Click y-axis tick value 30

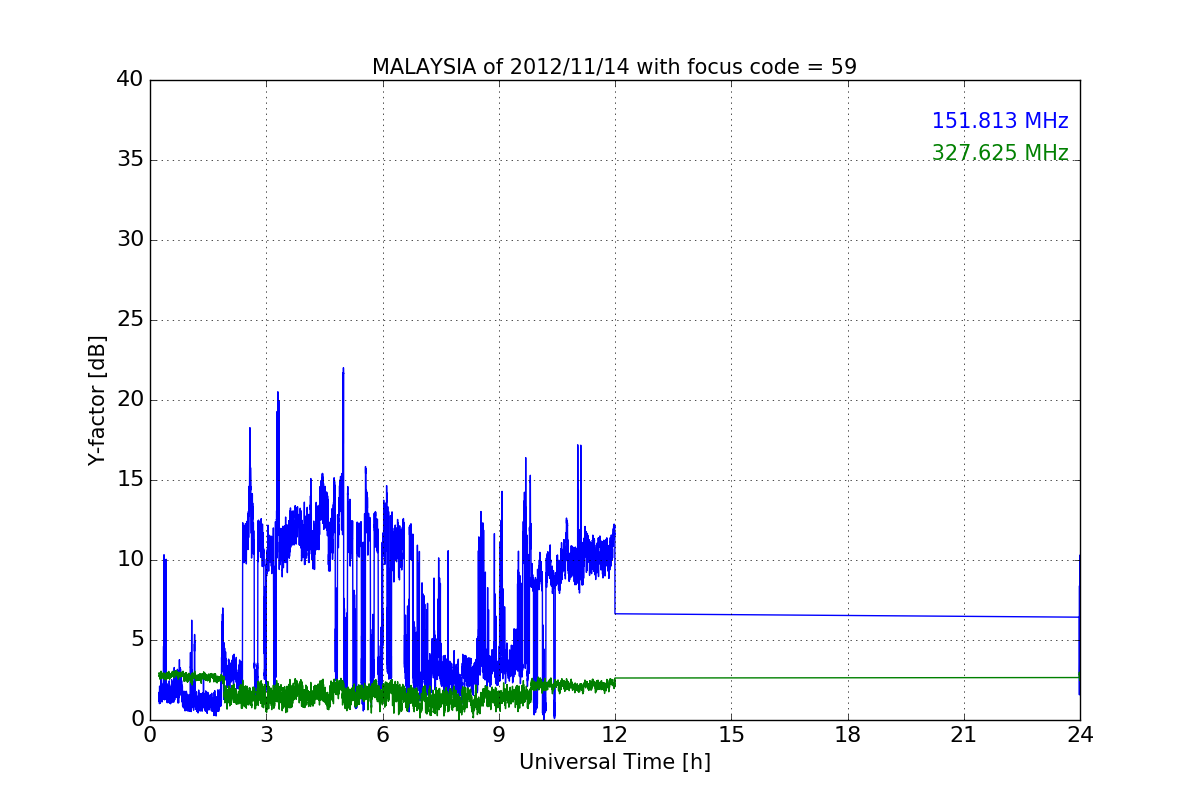click(130, 240)
